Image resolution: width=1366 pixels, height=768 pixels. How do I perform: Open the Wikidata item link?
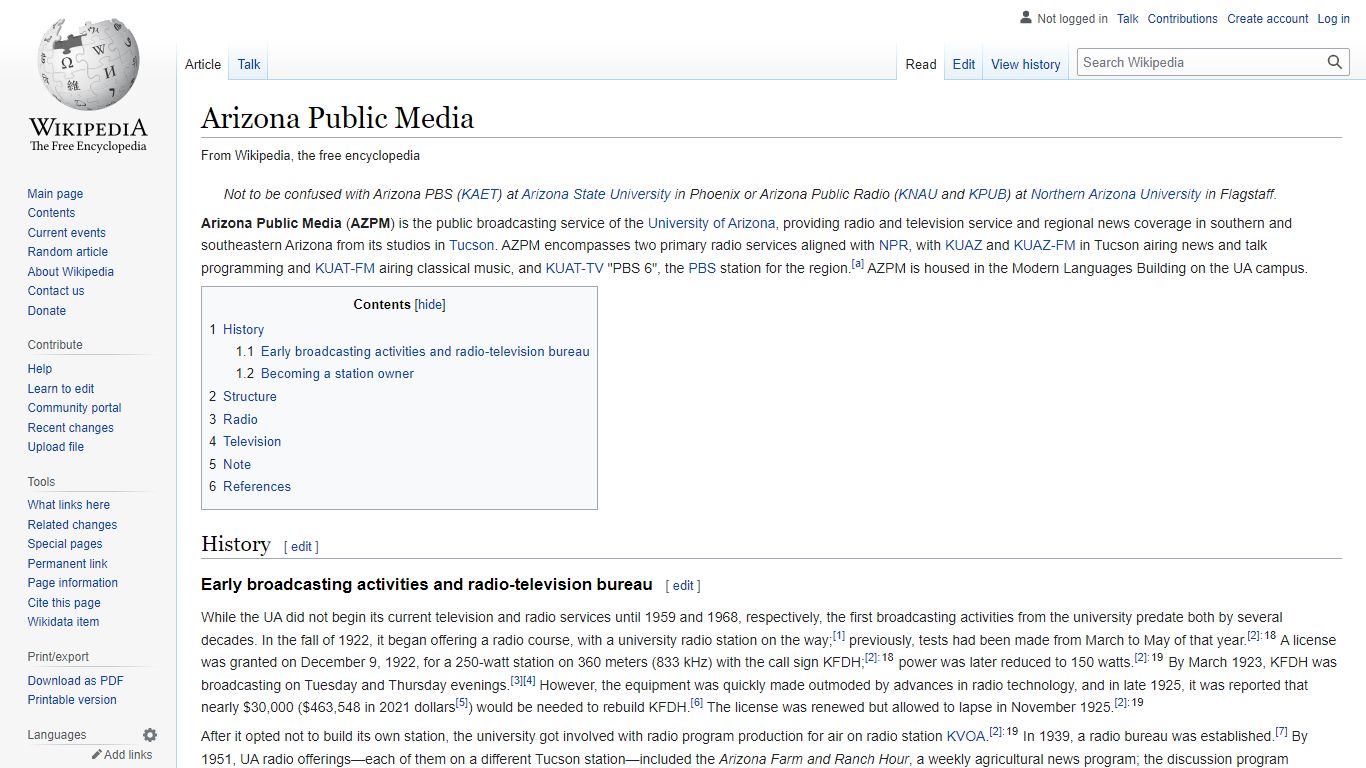coord(63,622)
